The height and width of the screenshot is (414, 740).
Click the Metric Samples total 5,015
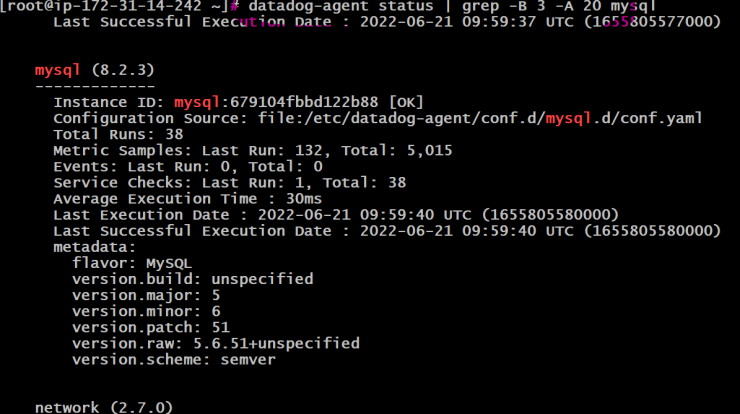pyautogui.click(x=429, y=151)
